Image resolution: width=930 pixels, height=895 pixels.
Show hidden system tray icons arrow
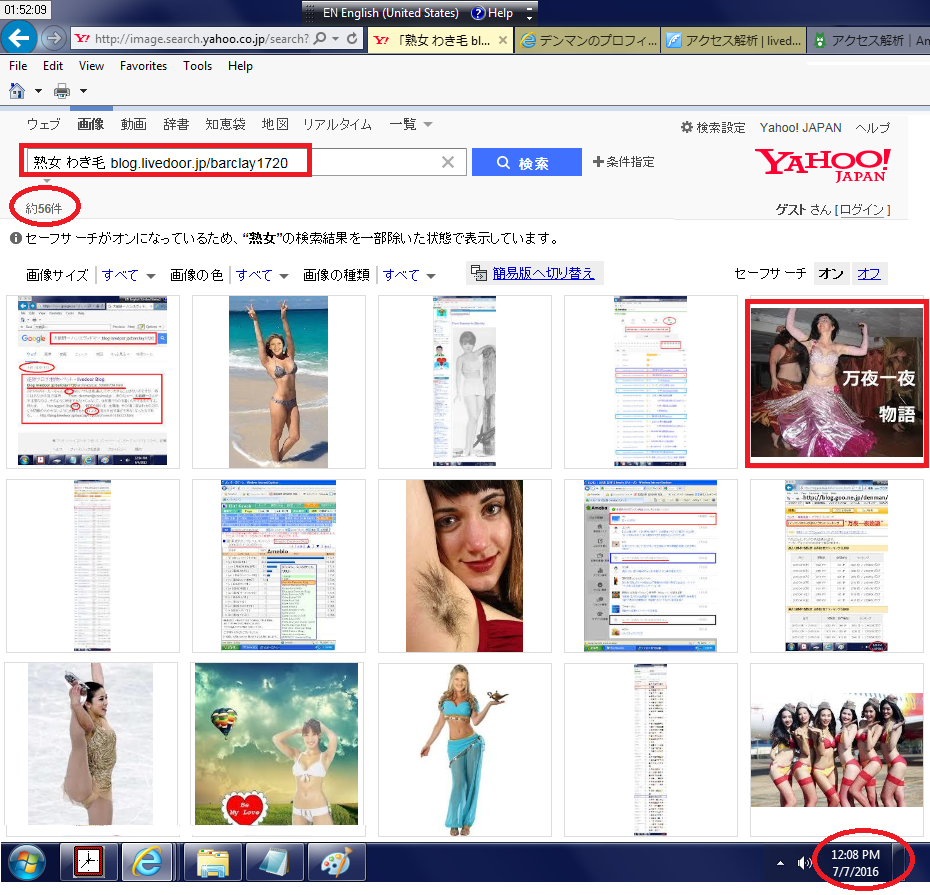[781, 863]
